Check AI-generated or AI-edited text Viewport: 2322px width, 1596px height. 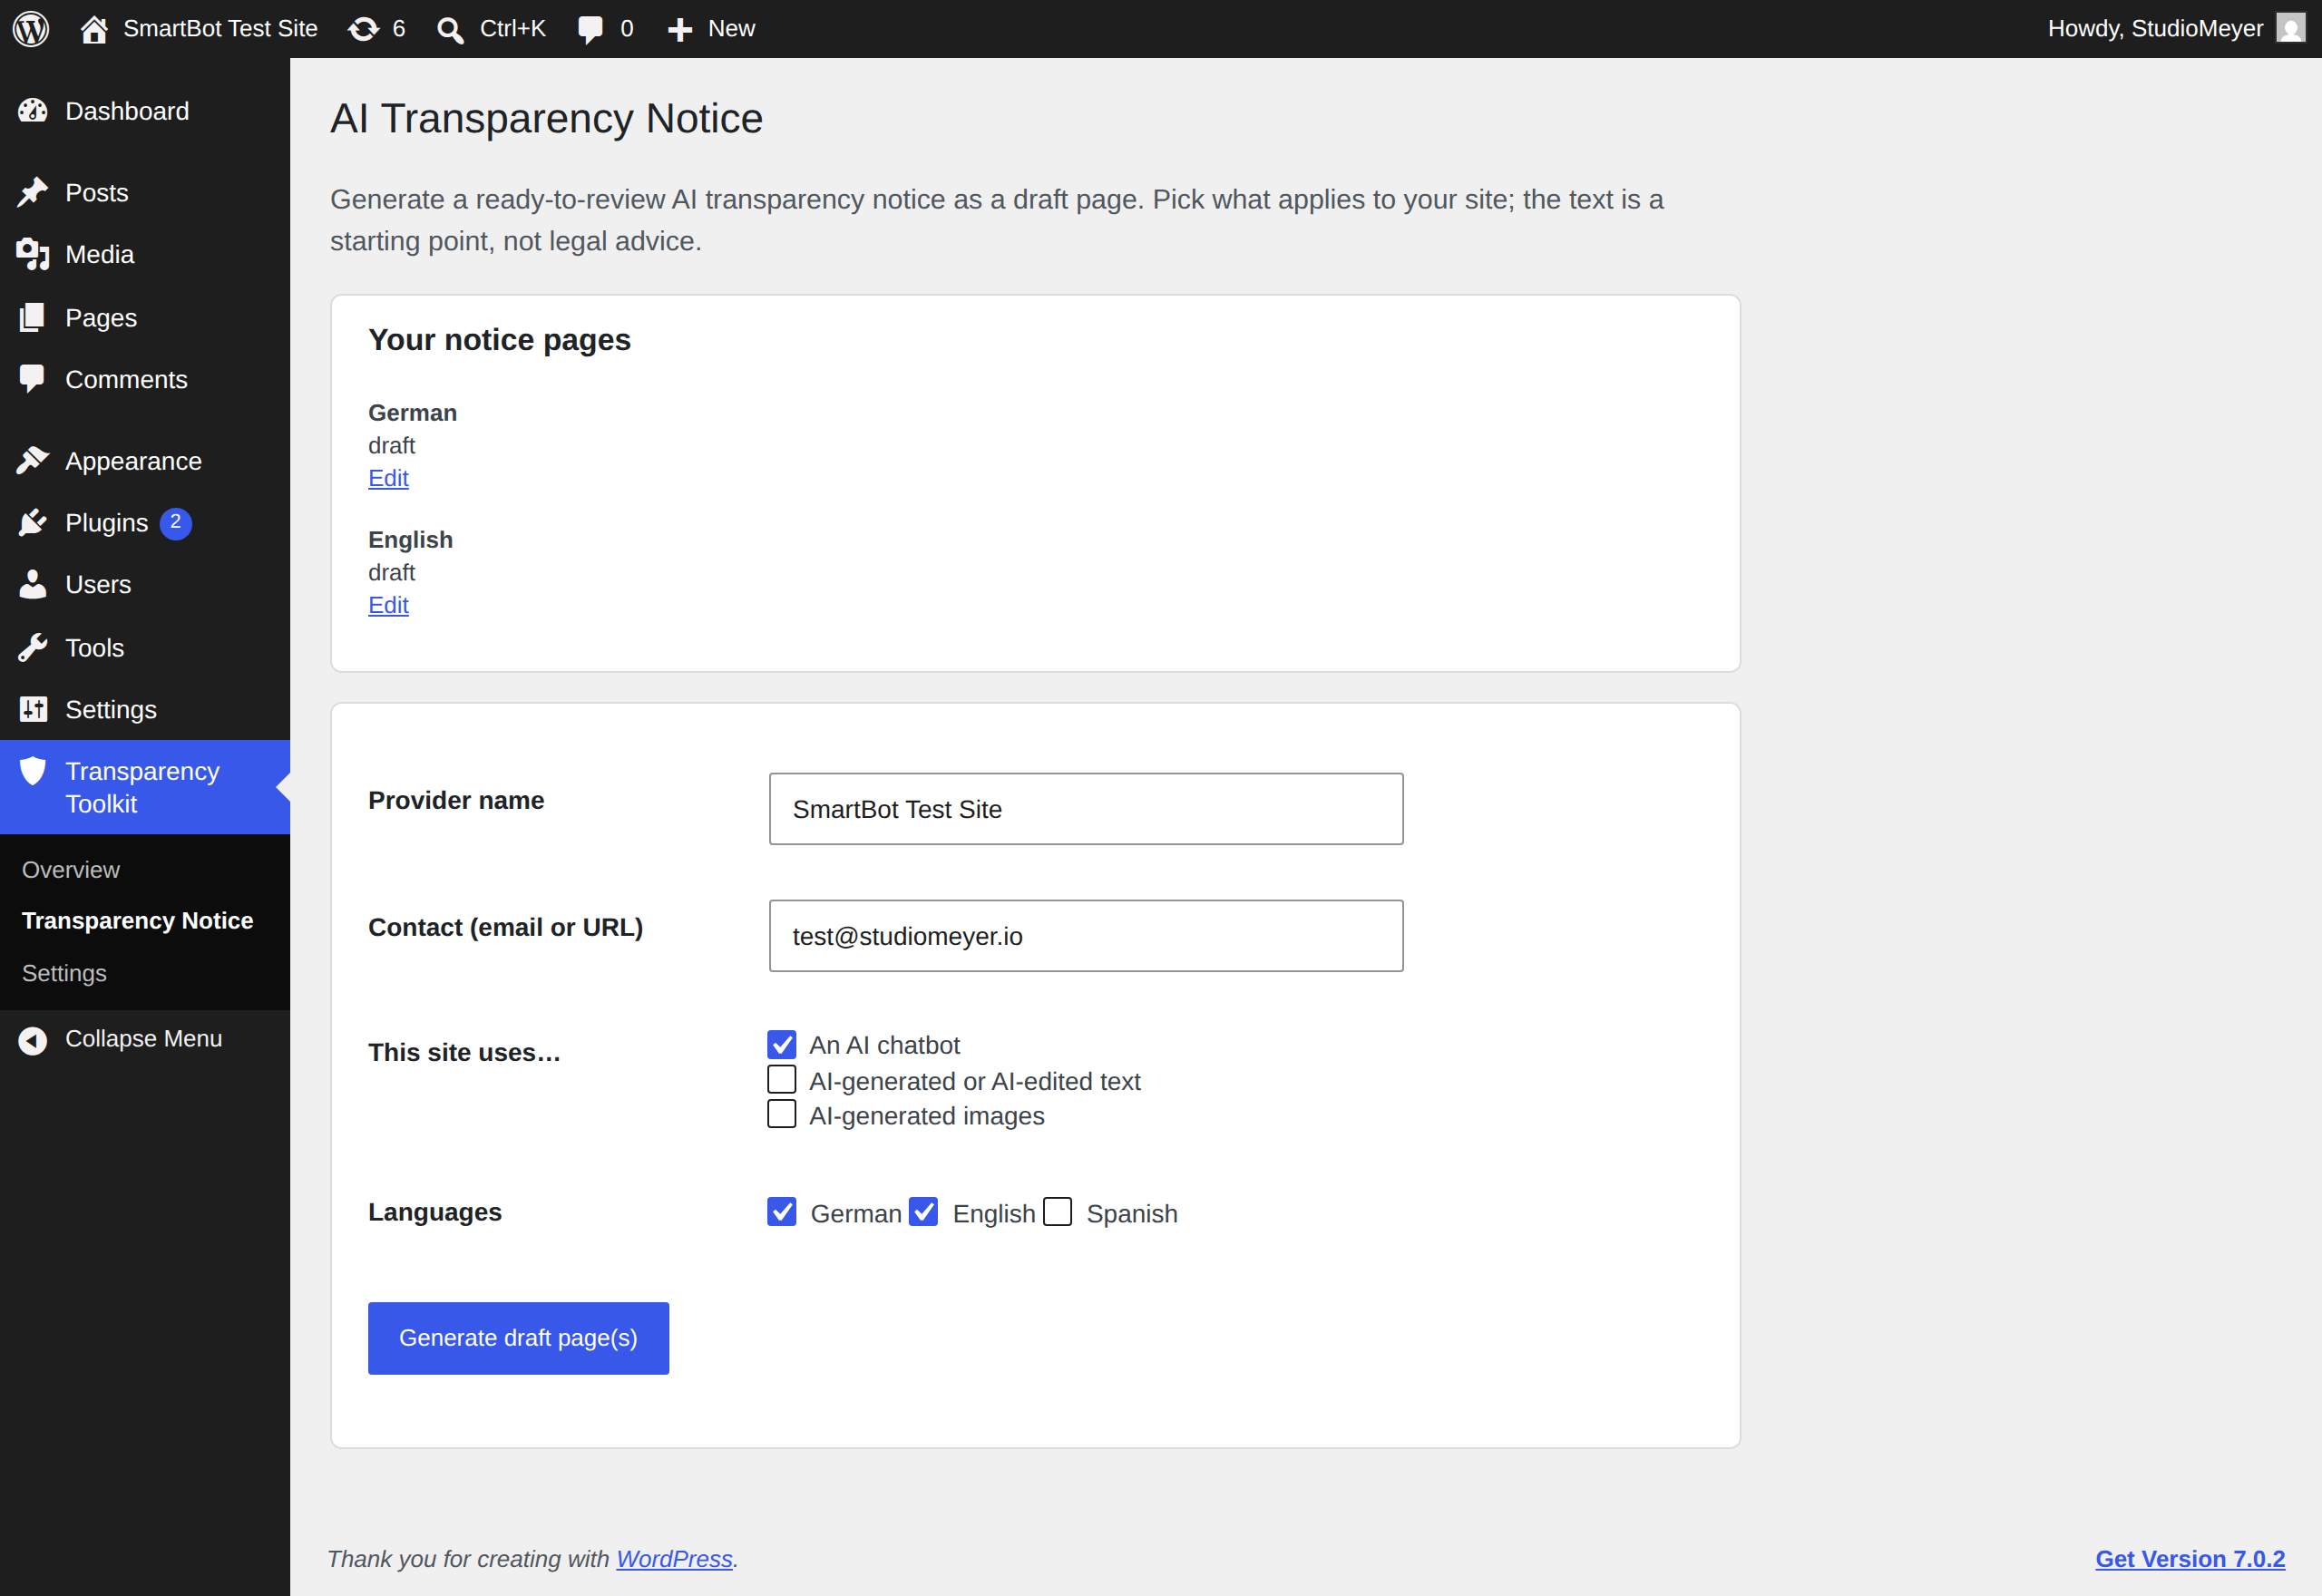pos(782,1080)
